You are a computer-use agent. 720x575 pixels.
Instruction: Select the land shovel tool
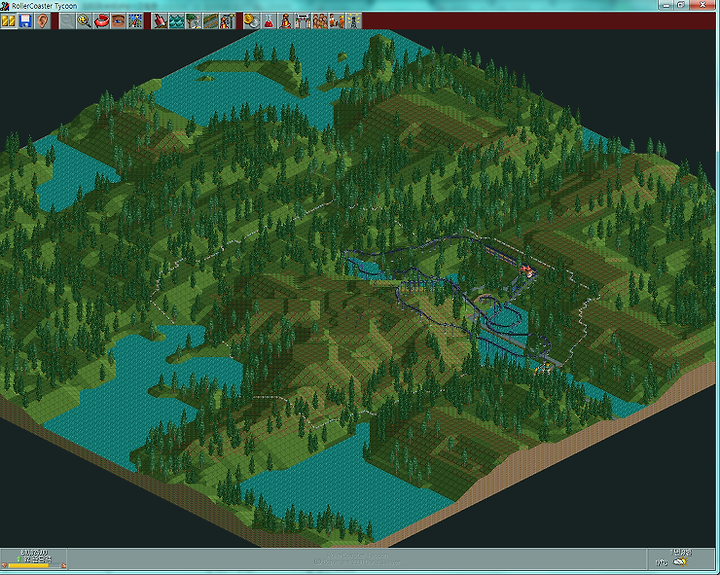pos(160,21)
